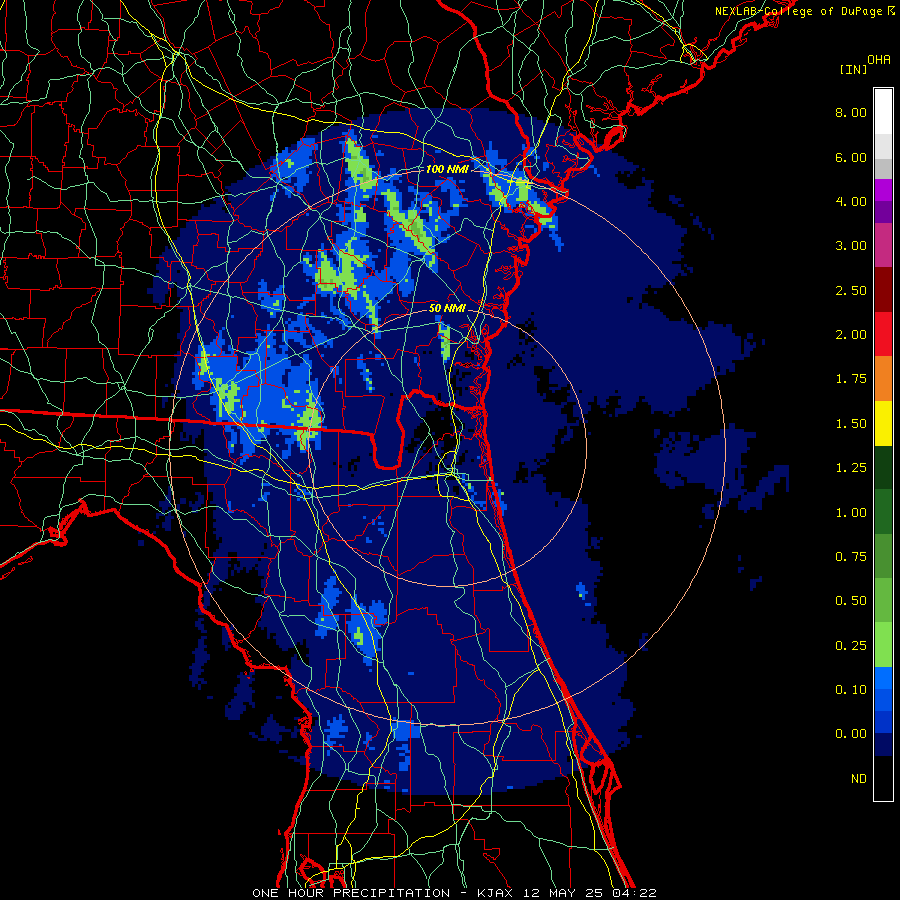
Task: Pick the white swatch at the legend top
Action: [883, 111]
